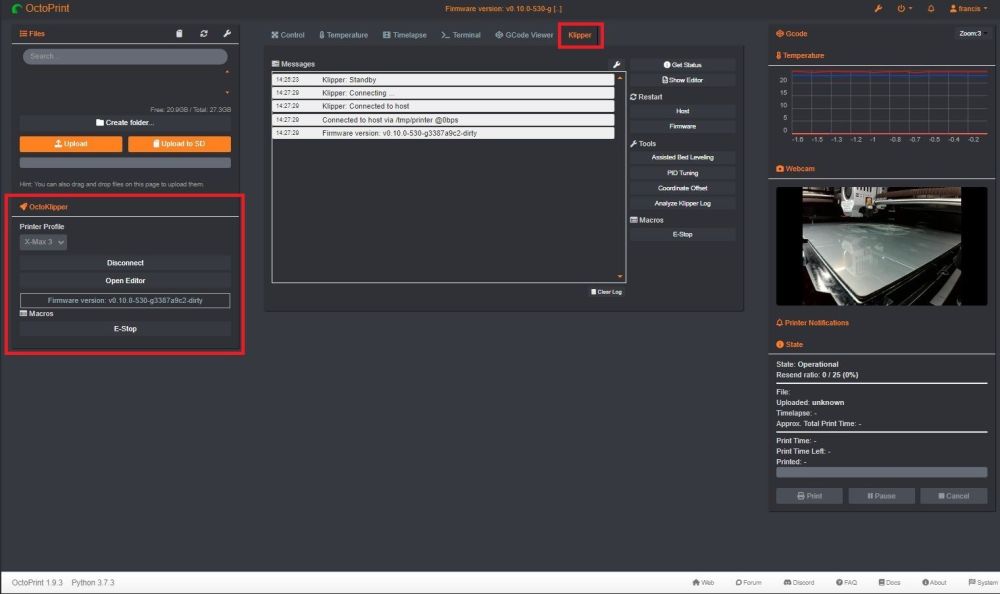This screenshot has height=594, width=1000.
Task: Click the SD card icon in Files header
Action: tap(179, 34)
